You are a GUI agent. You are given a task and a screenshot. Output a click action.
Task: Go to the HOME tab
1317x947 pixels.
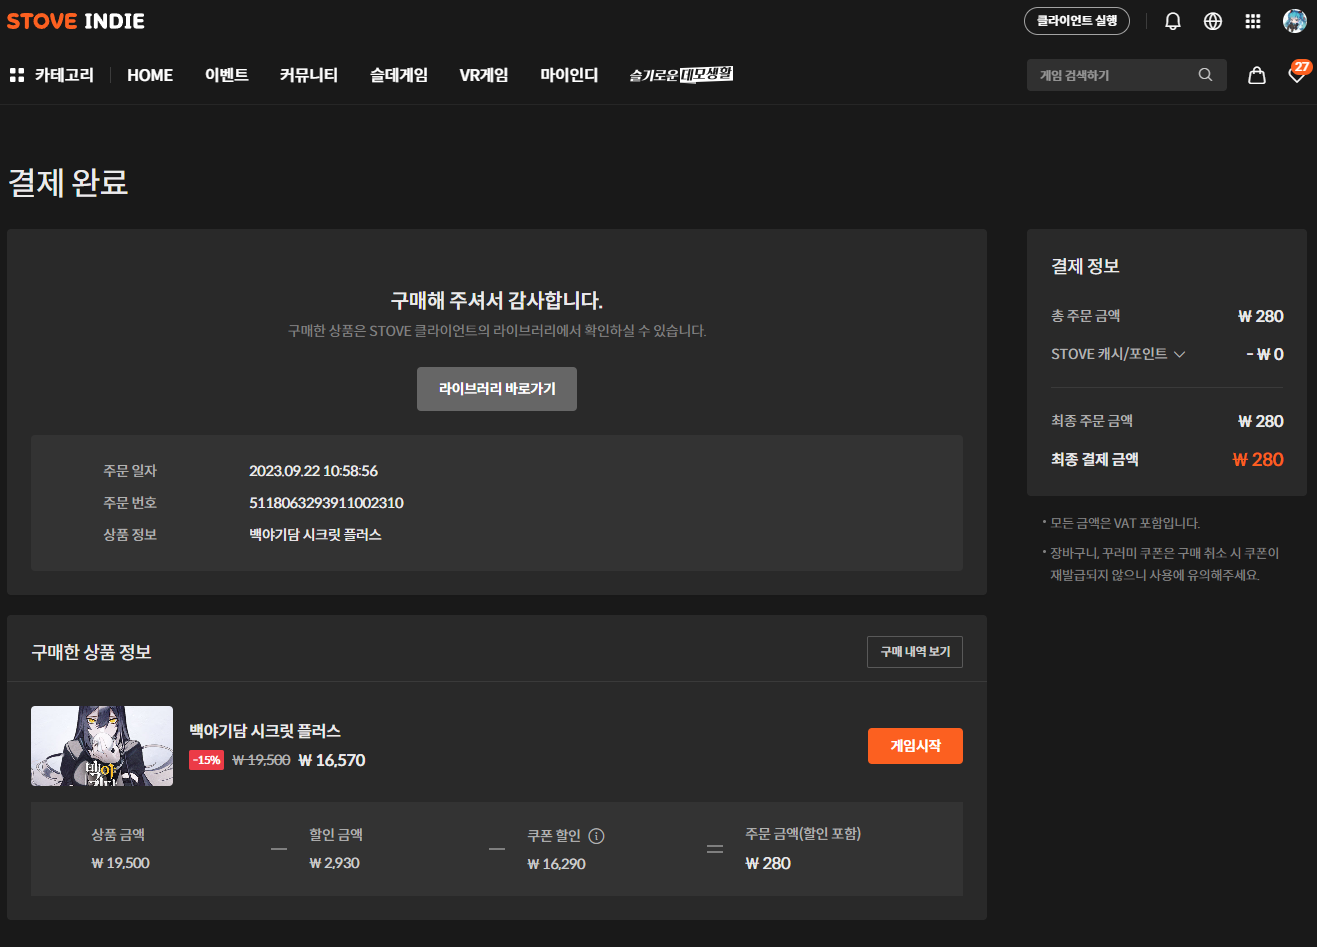click(150, 75)
